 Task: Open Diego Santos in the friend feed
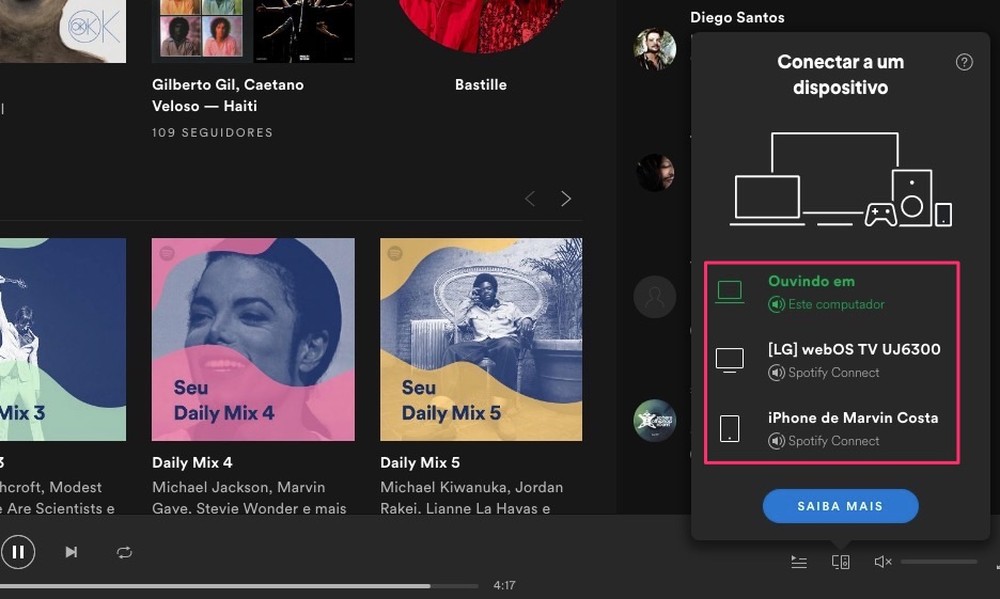pyautogui.click(x=737, y=16)
